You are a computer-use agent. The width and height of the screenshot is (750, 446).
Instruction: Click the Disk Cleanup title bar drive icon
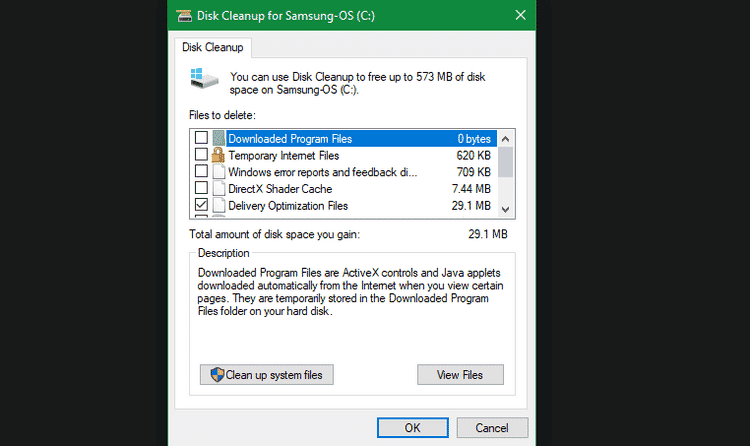[x=184, y=16]
